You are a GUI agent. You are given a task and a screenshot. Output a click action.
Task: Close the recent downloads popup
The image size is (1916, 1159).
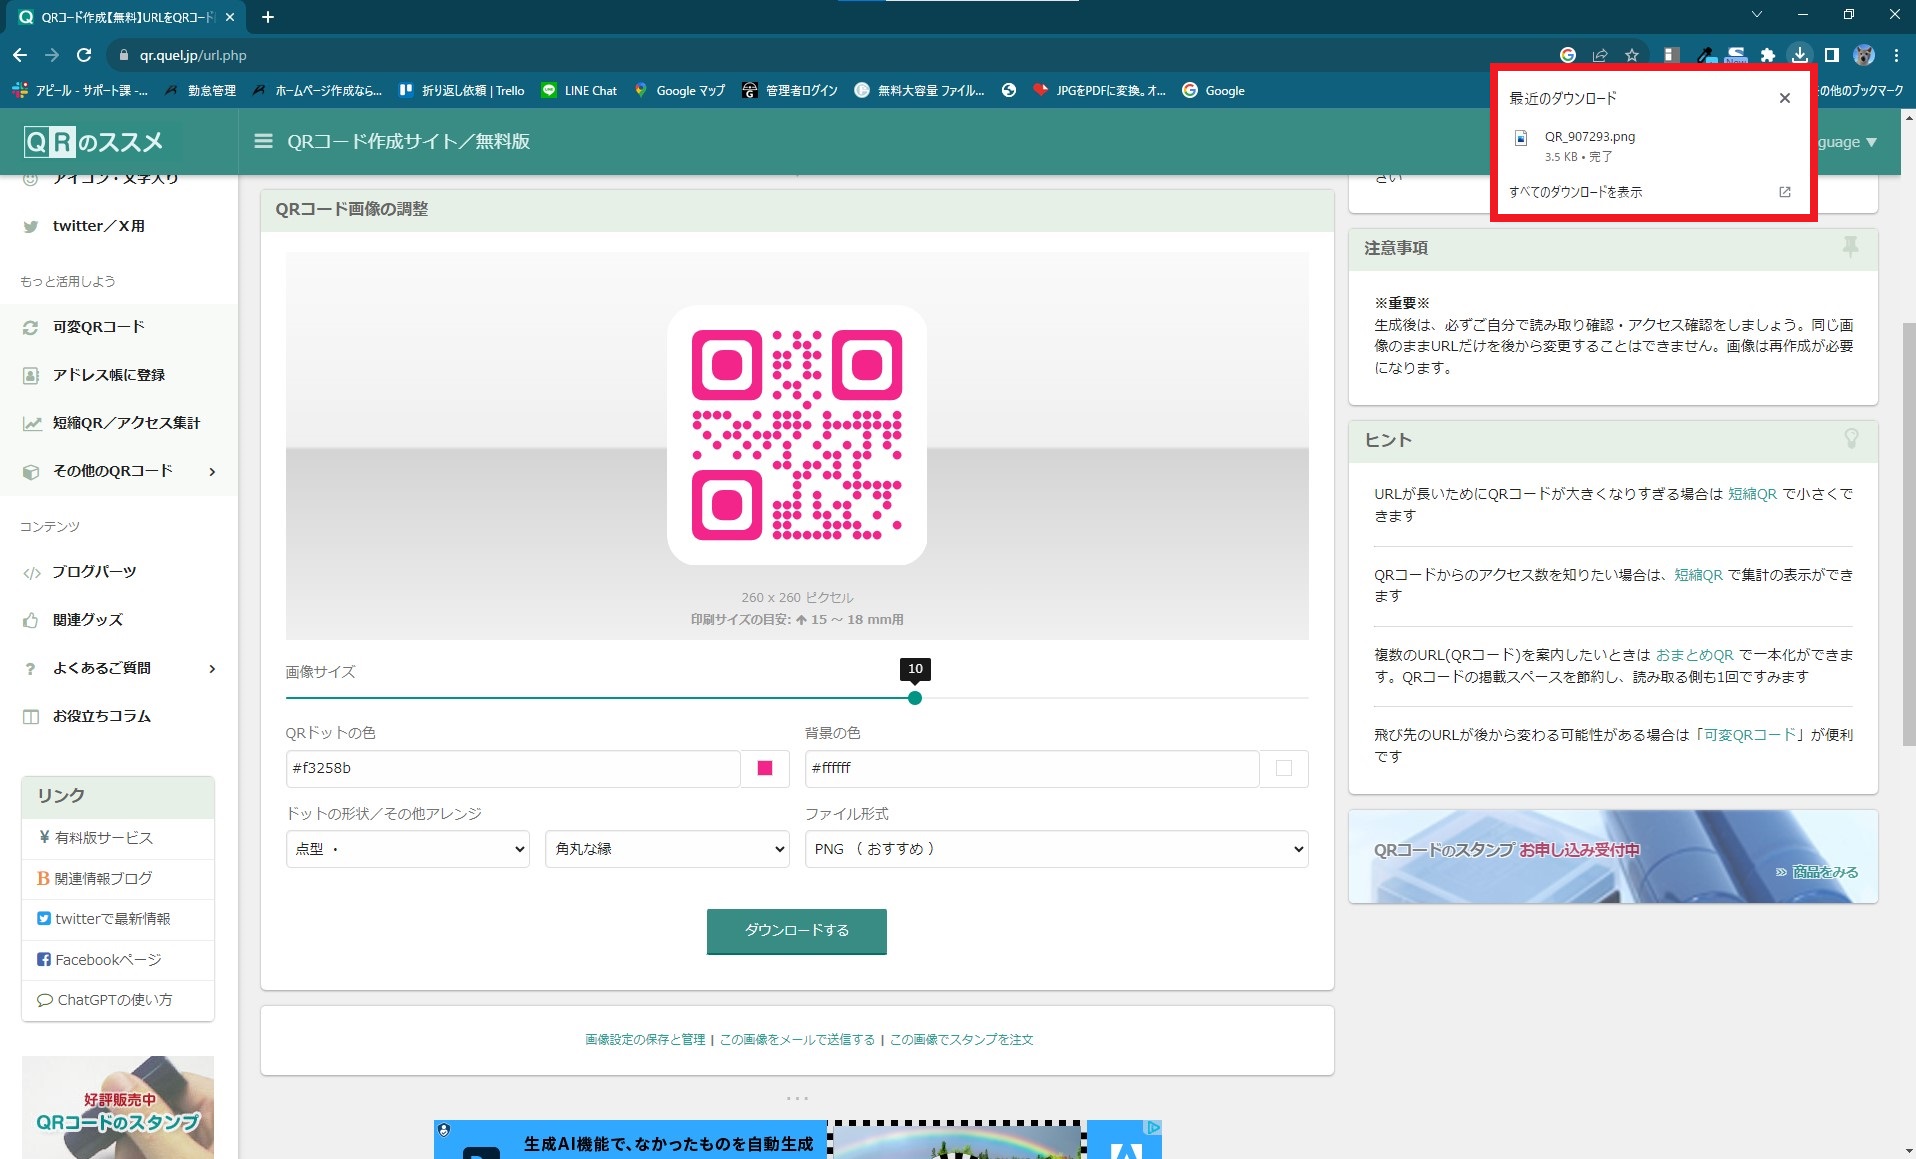point(1784,98)
